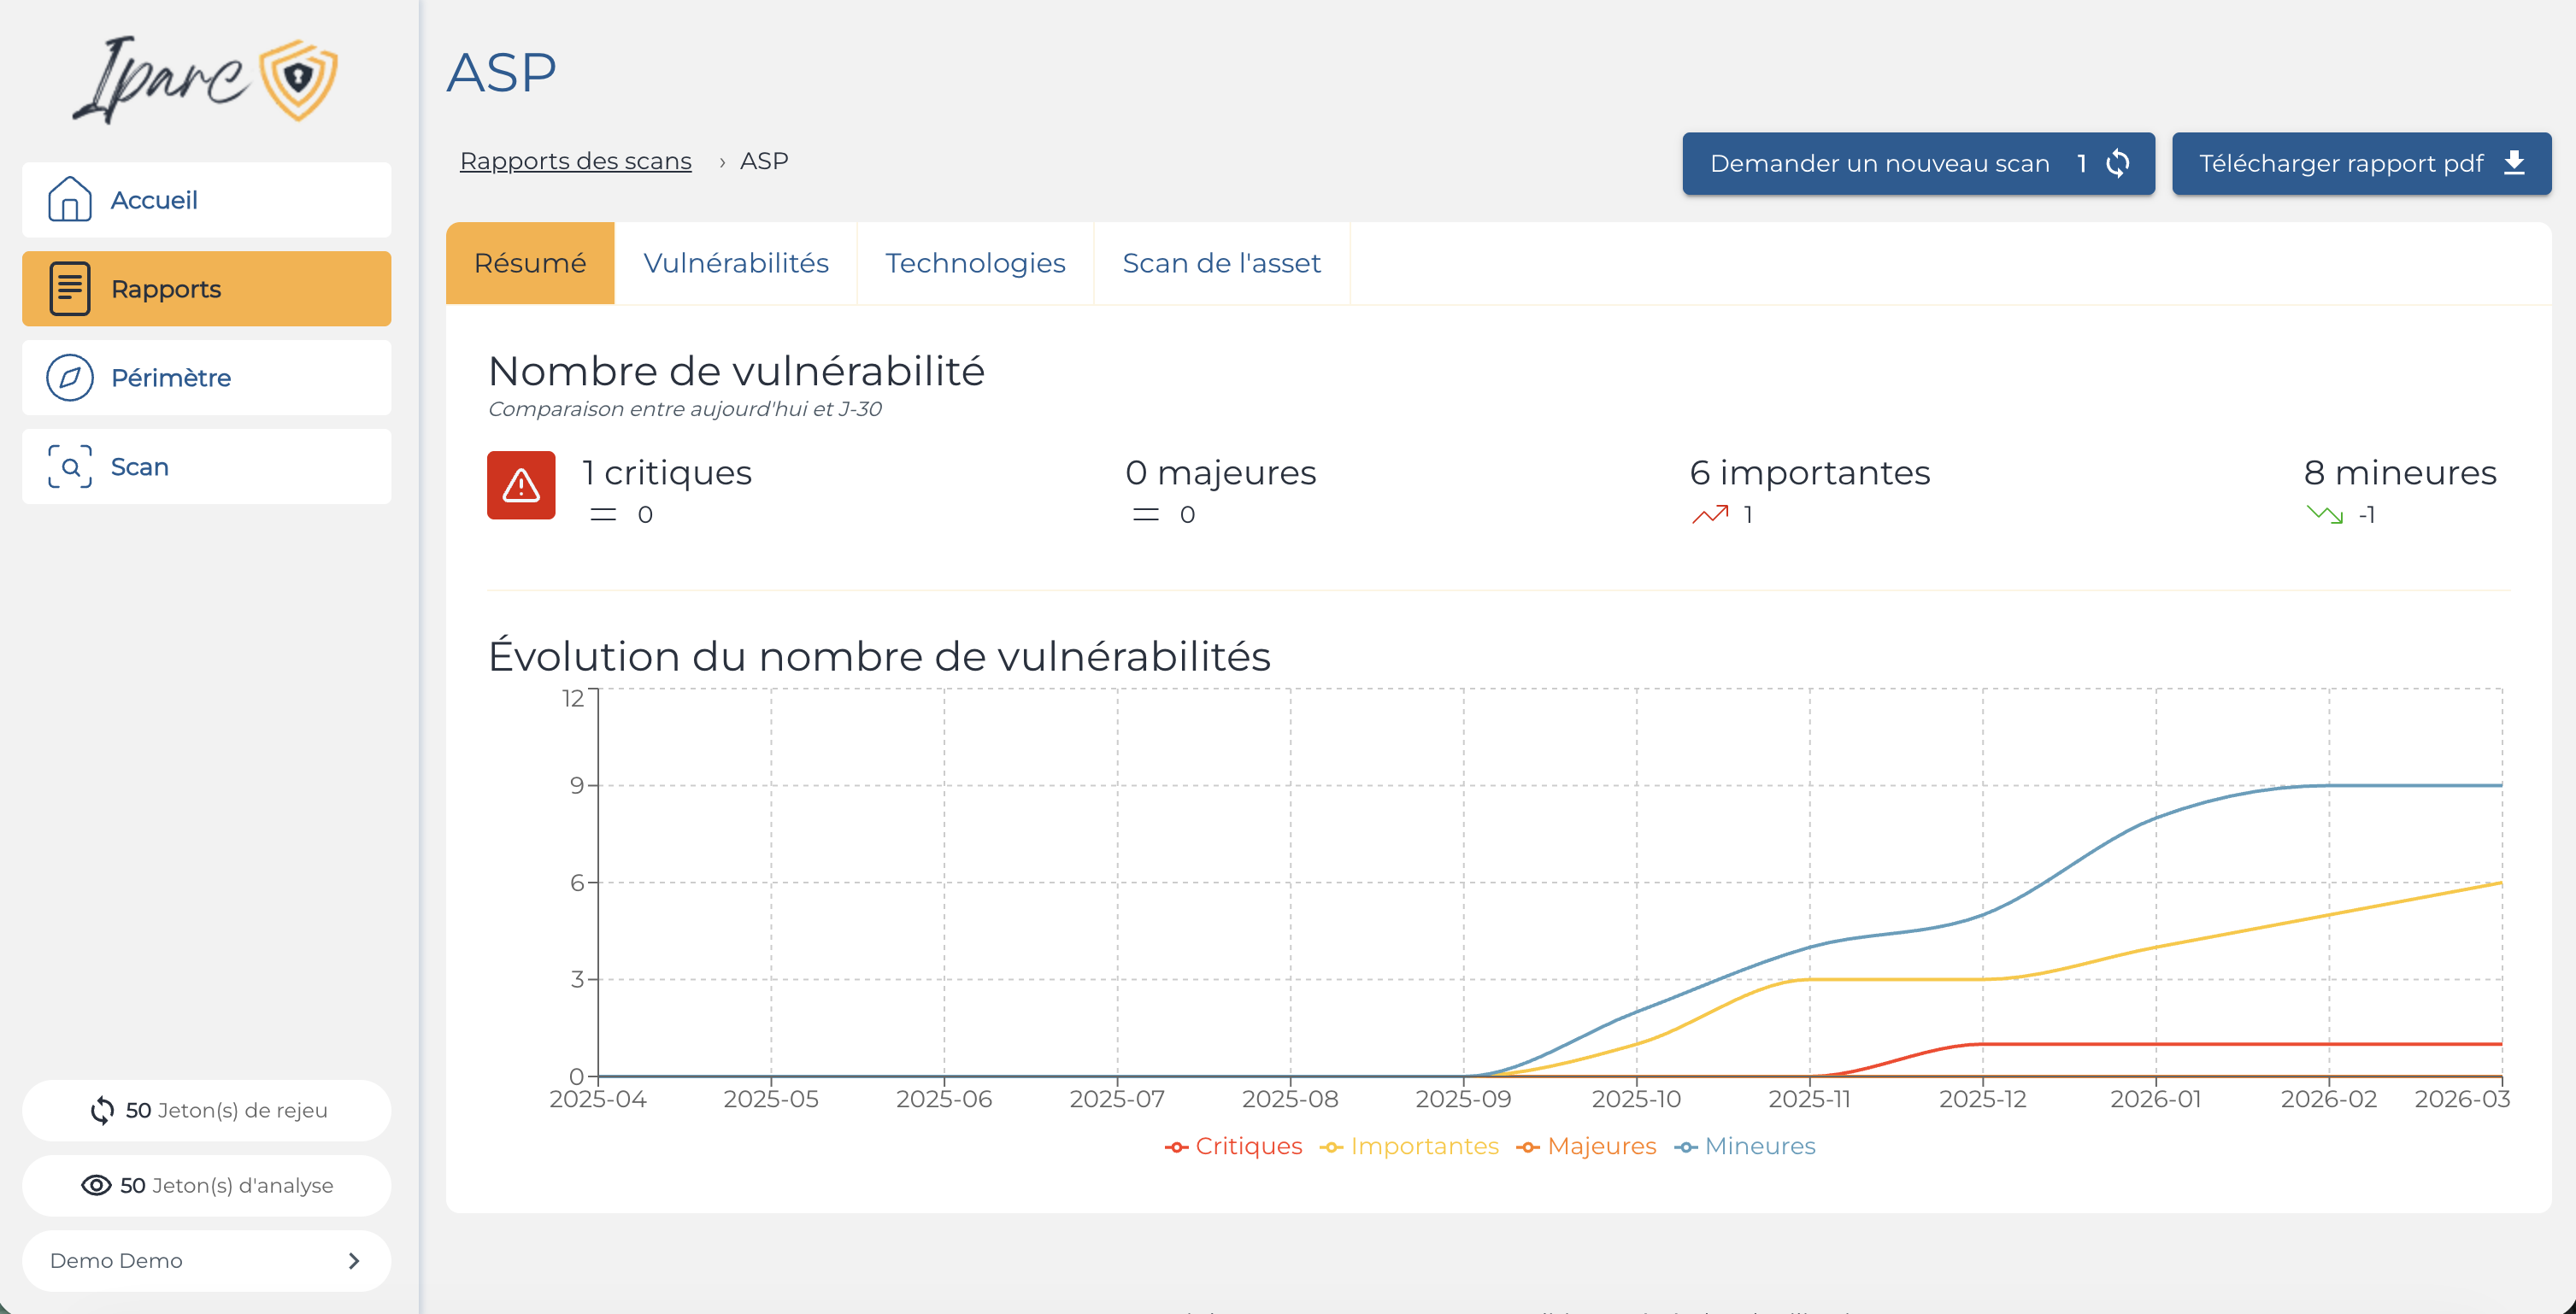
Task: Click the eye icon for analysis tokens
Action: click(x=96, y=1185)
